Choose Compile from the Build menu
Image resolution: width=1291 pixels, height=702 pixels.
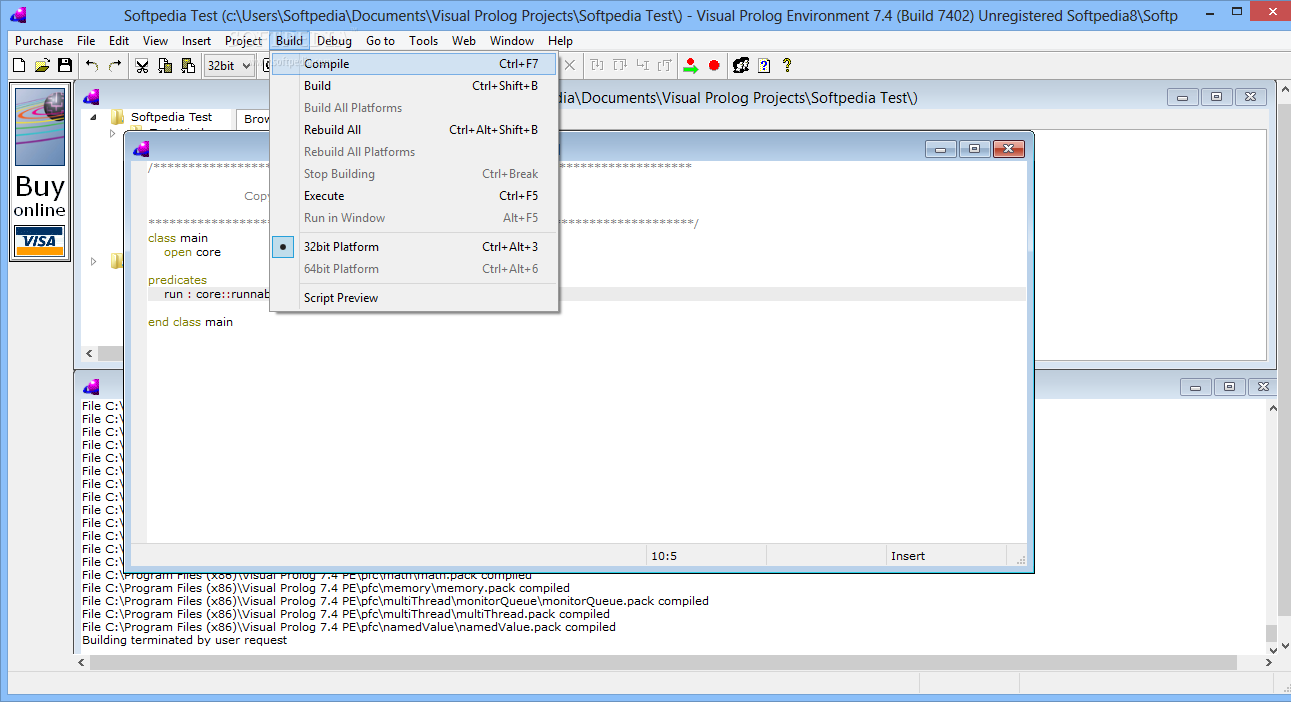(414, 64)
